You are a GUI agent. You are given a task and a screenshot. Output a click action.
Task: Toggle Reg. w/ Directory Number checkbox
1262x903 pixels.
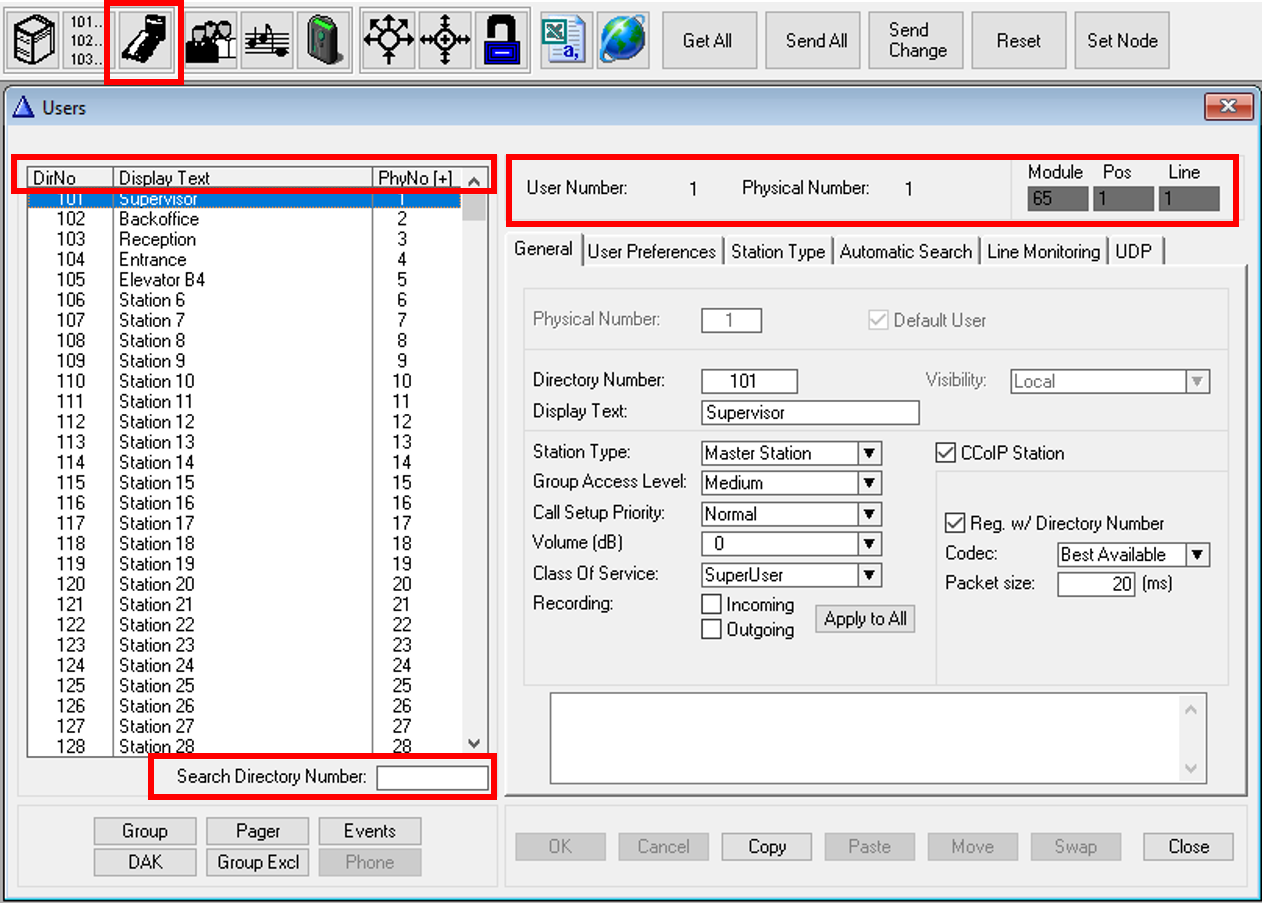tap(953, 523)
